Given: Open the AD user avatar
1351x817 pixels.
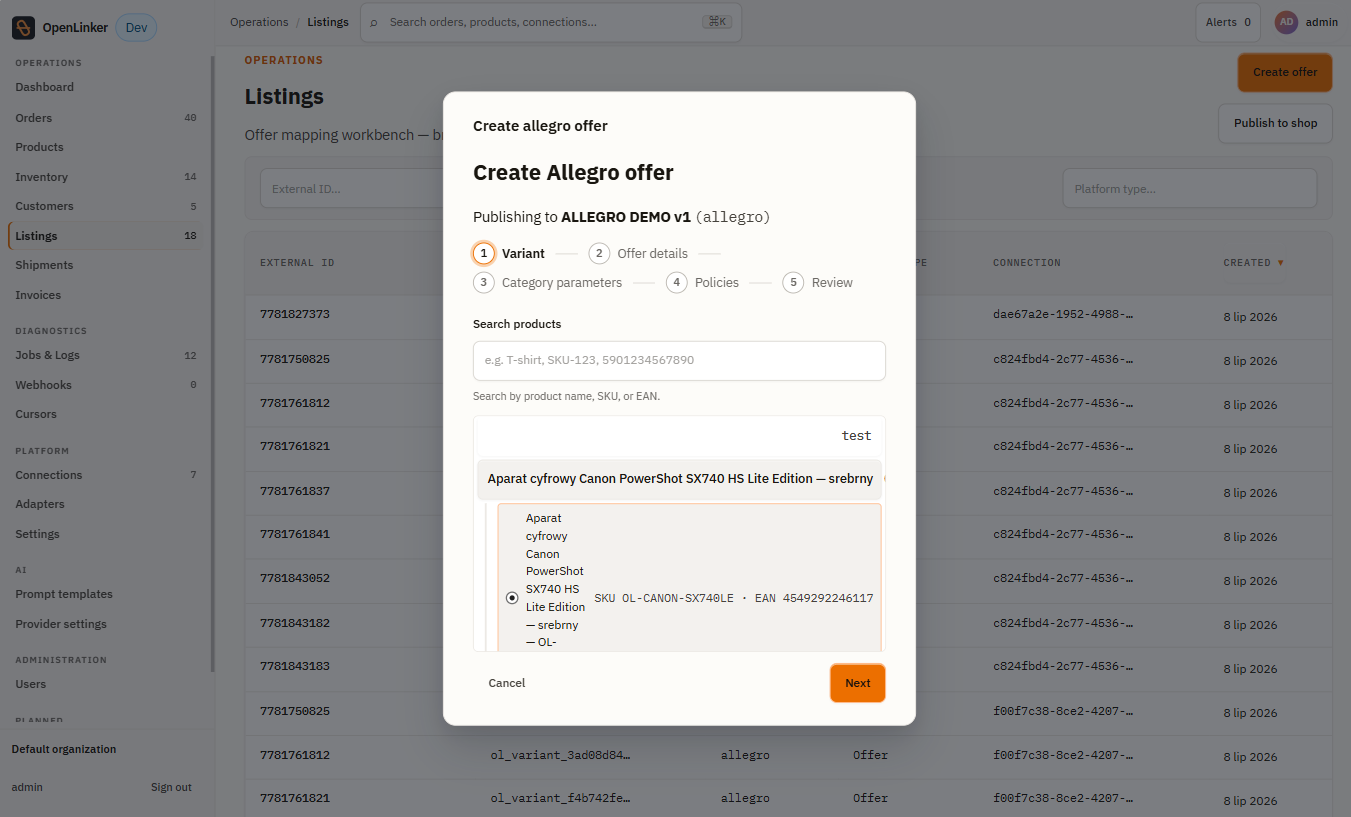Looking at the screenshot, I should pyautogui.click(x=1286, y=22).
